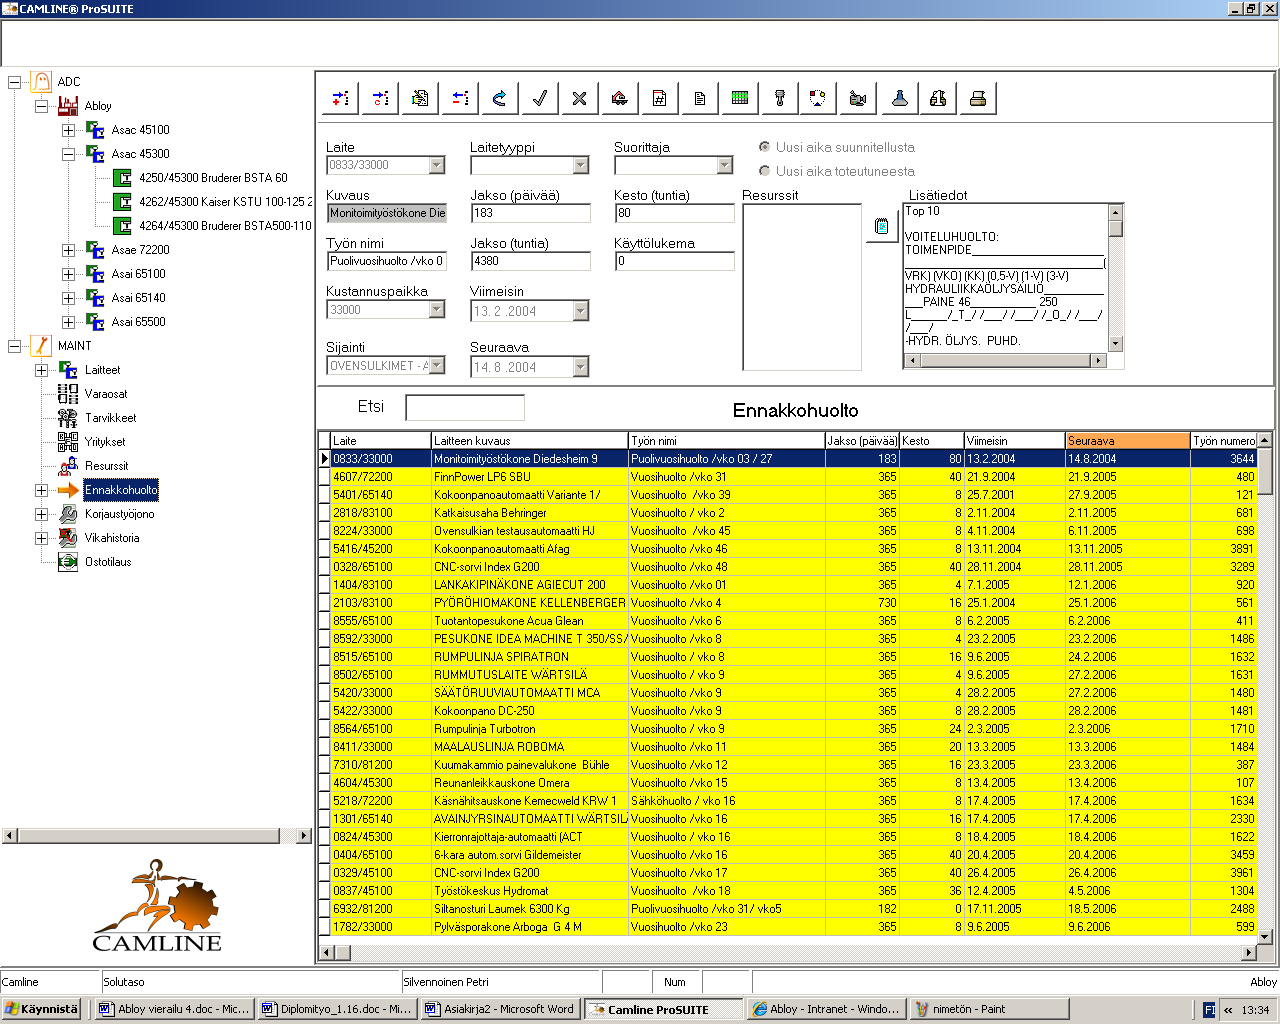Select Uusi aika toteutuneesta radio button
1280x1024 pixels.
[765, 171]
